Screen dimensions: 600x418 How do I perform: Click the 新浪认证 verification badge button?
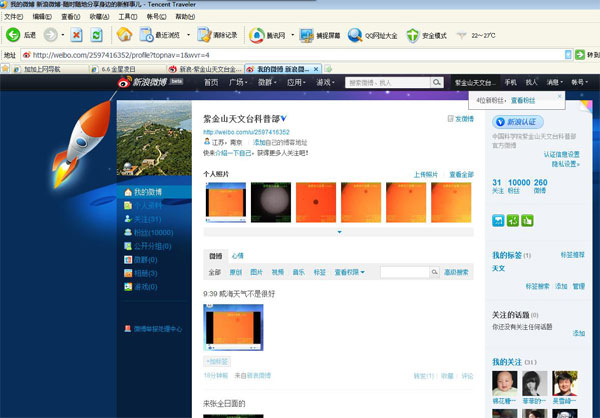pos(522,120)
